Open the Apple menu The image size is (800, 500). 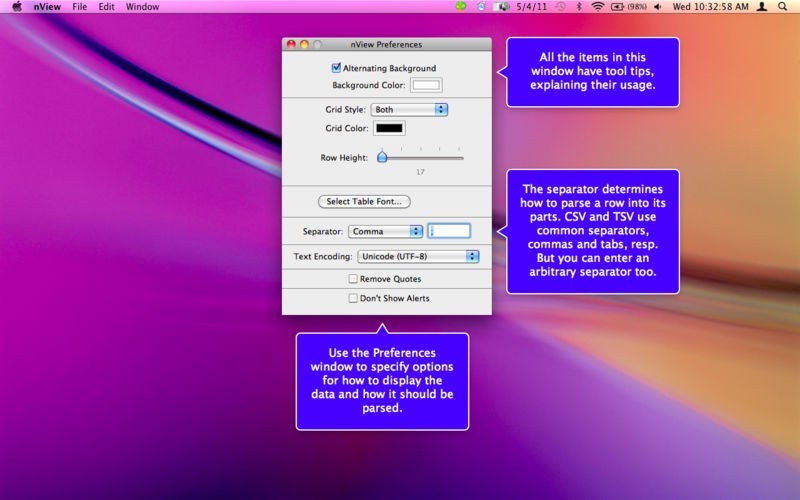17,7
